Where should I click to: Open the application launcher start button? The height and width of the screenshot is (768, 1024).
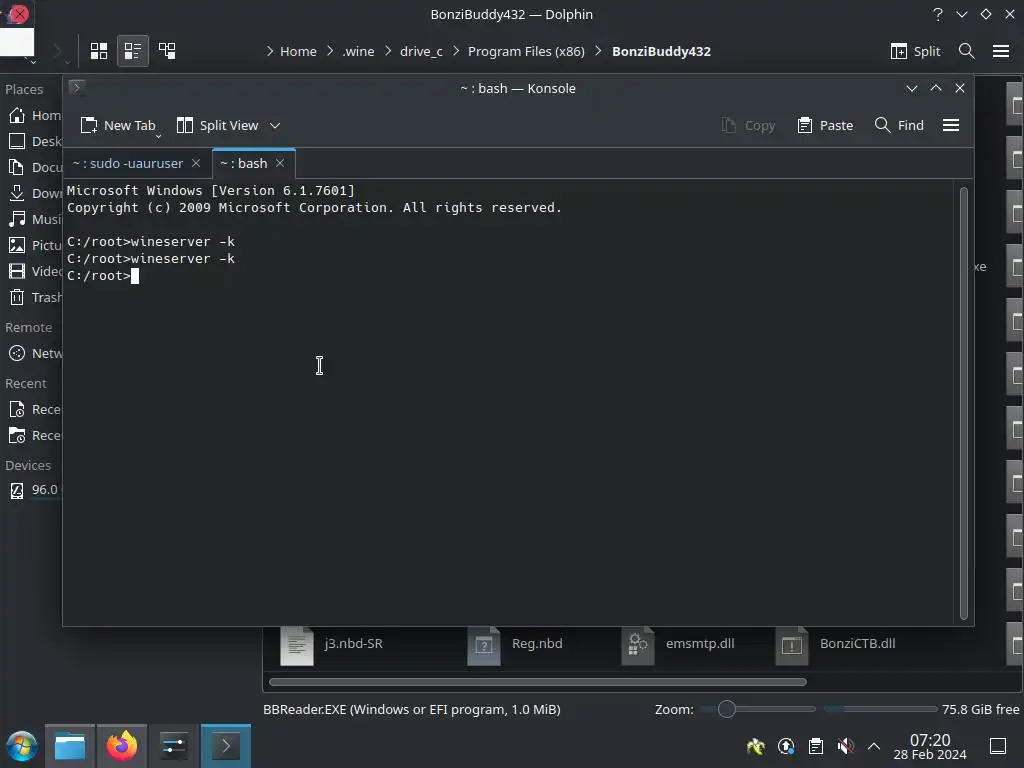[x=22, y=746]
